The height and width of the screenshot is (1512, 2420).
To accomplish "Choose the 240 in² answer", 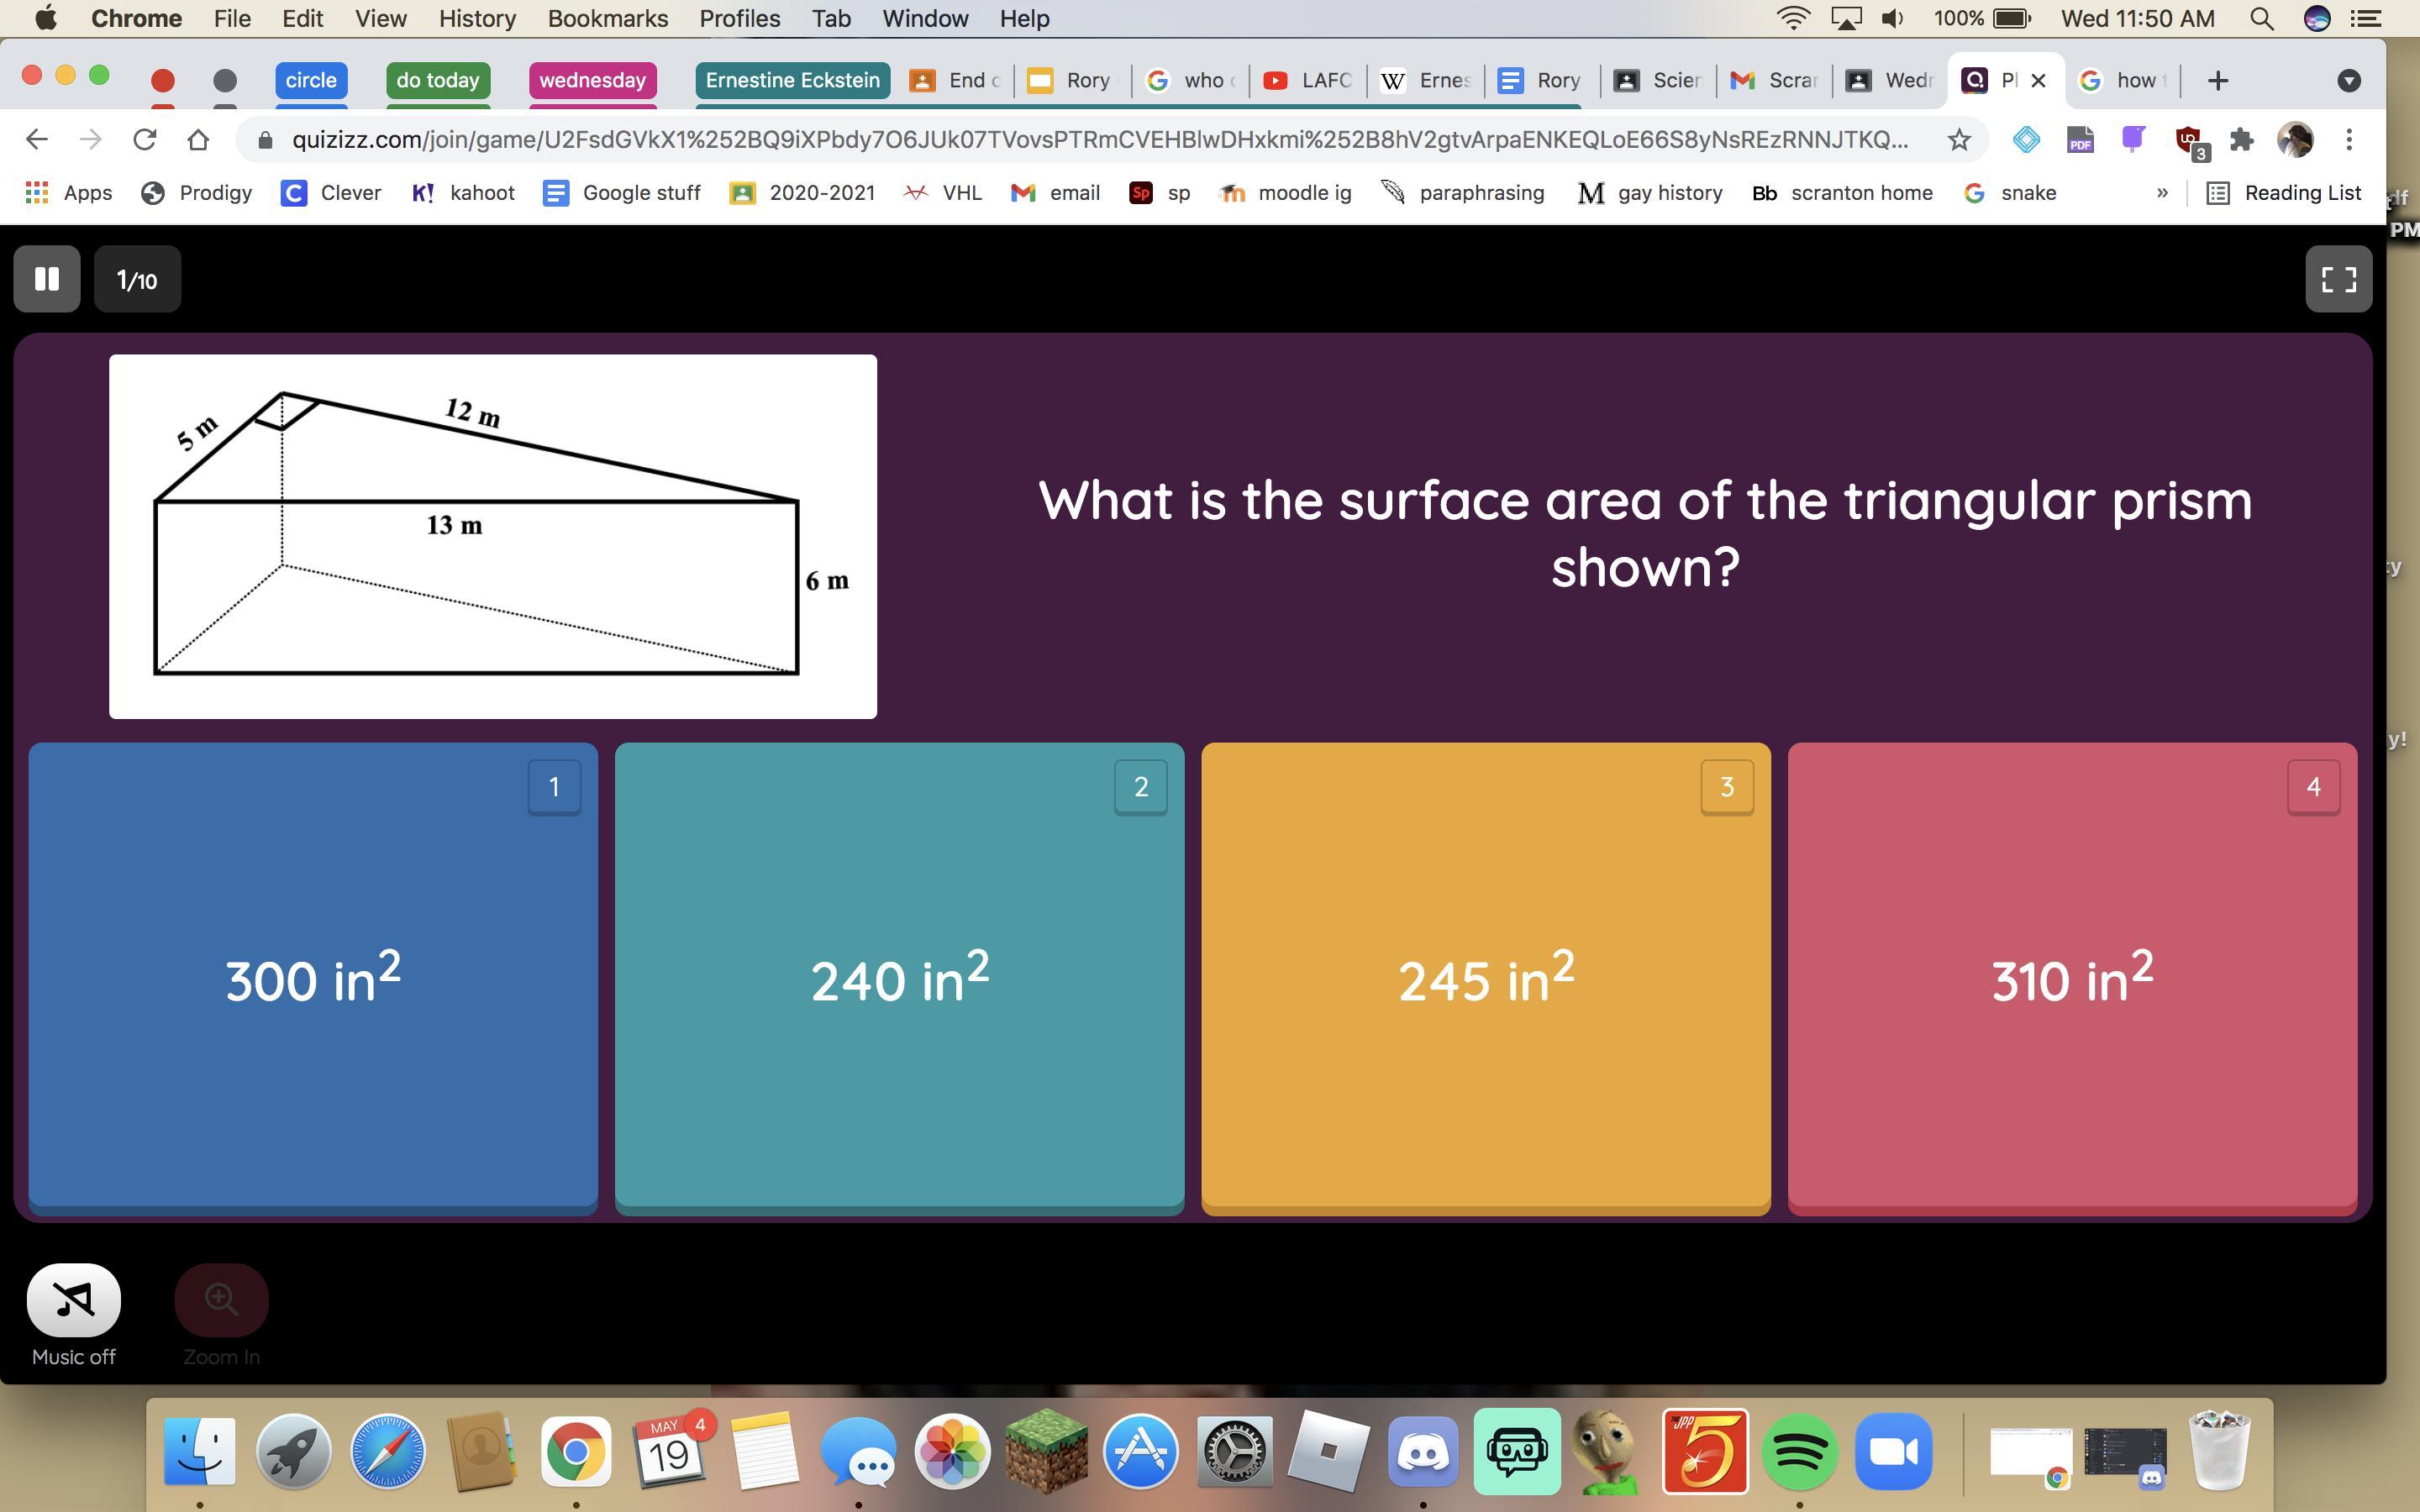I will point(899,977).
